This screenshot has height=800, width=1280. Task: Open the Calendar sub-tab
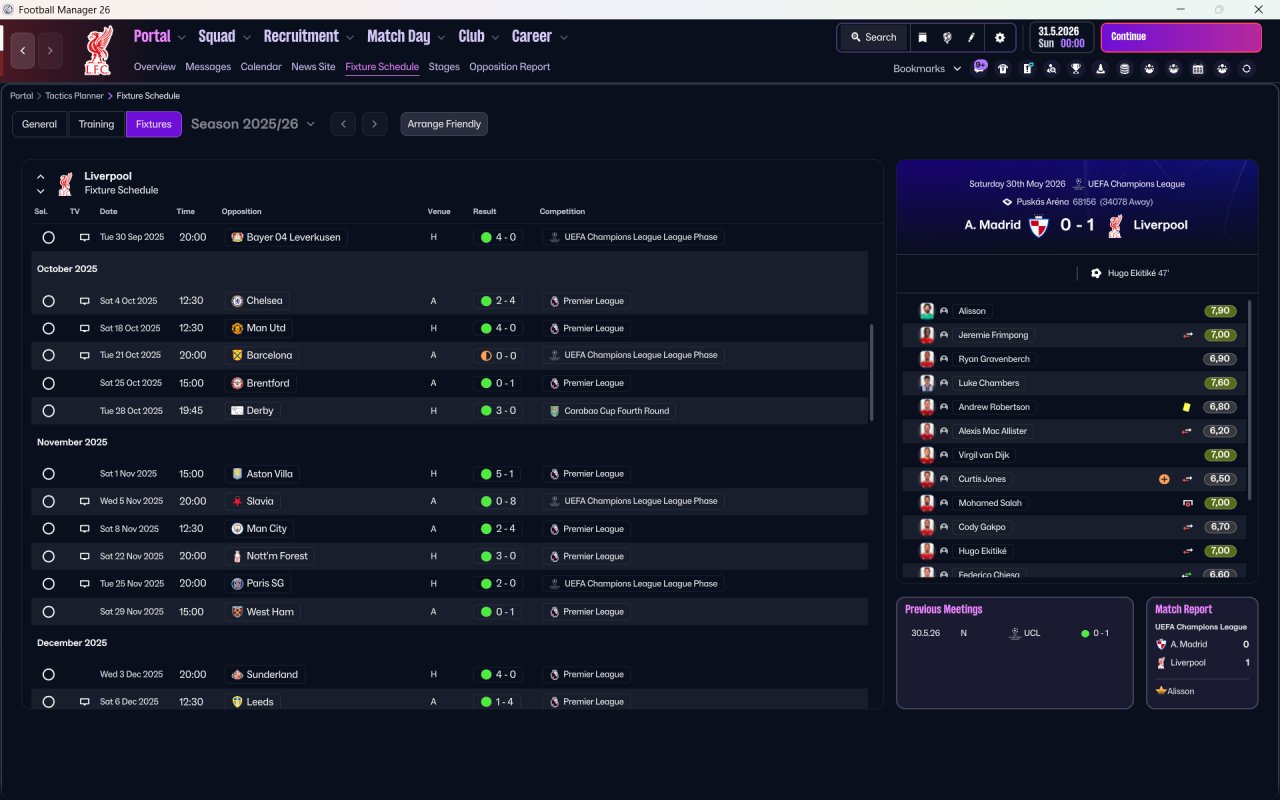[x=261, y=67]
